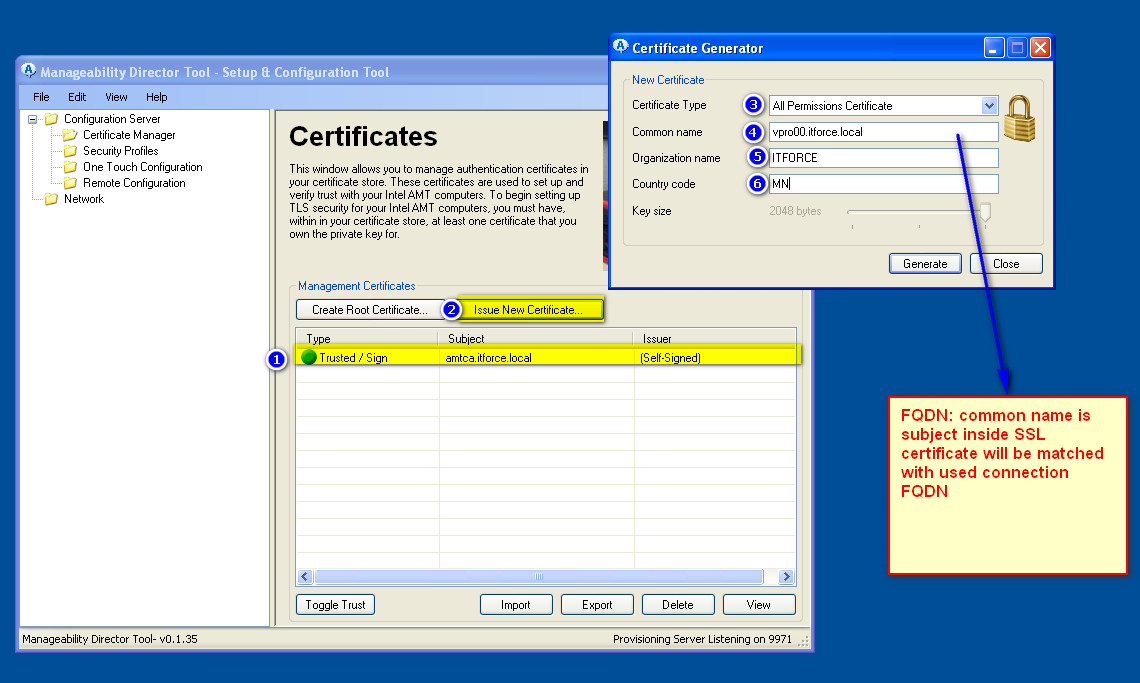The width and height of the screenshot is (1140, 683).
Task: Select Remote Configuration in the tree
Action: [134, 183]
